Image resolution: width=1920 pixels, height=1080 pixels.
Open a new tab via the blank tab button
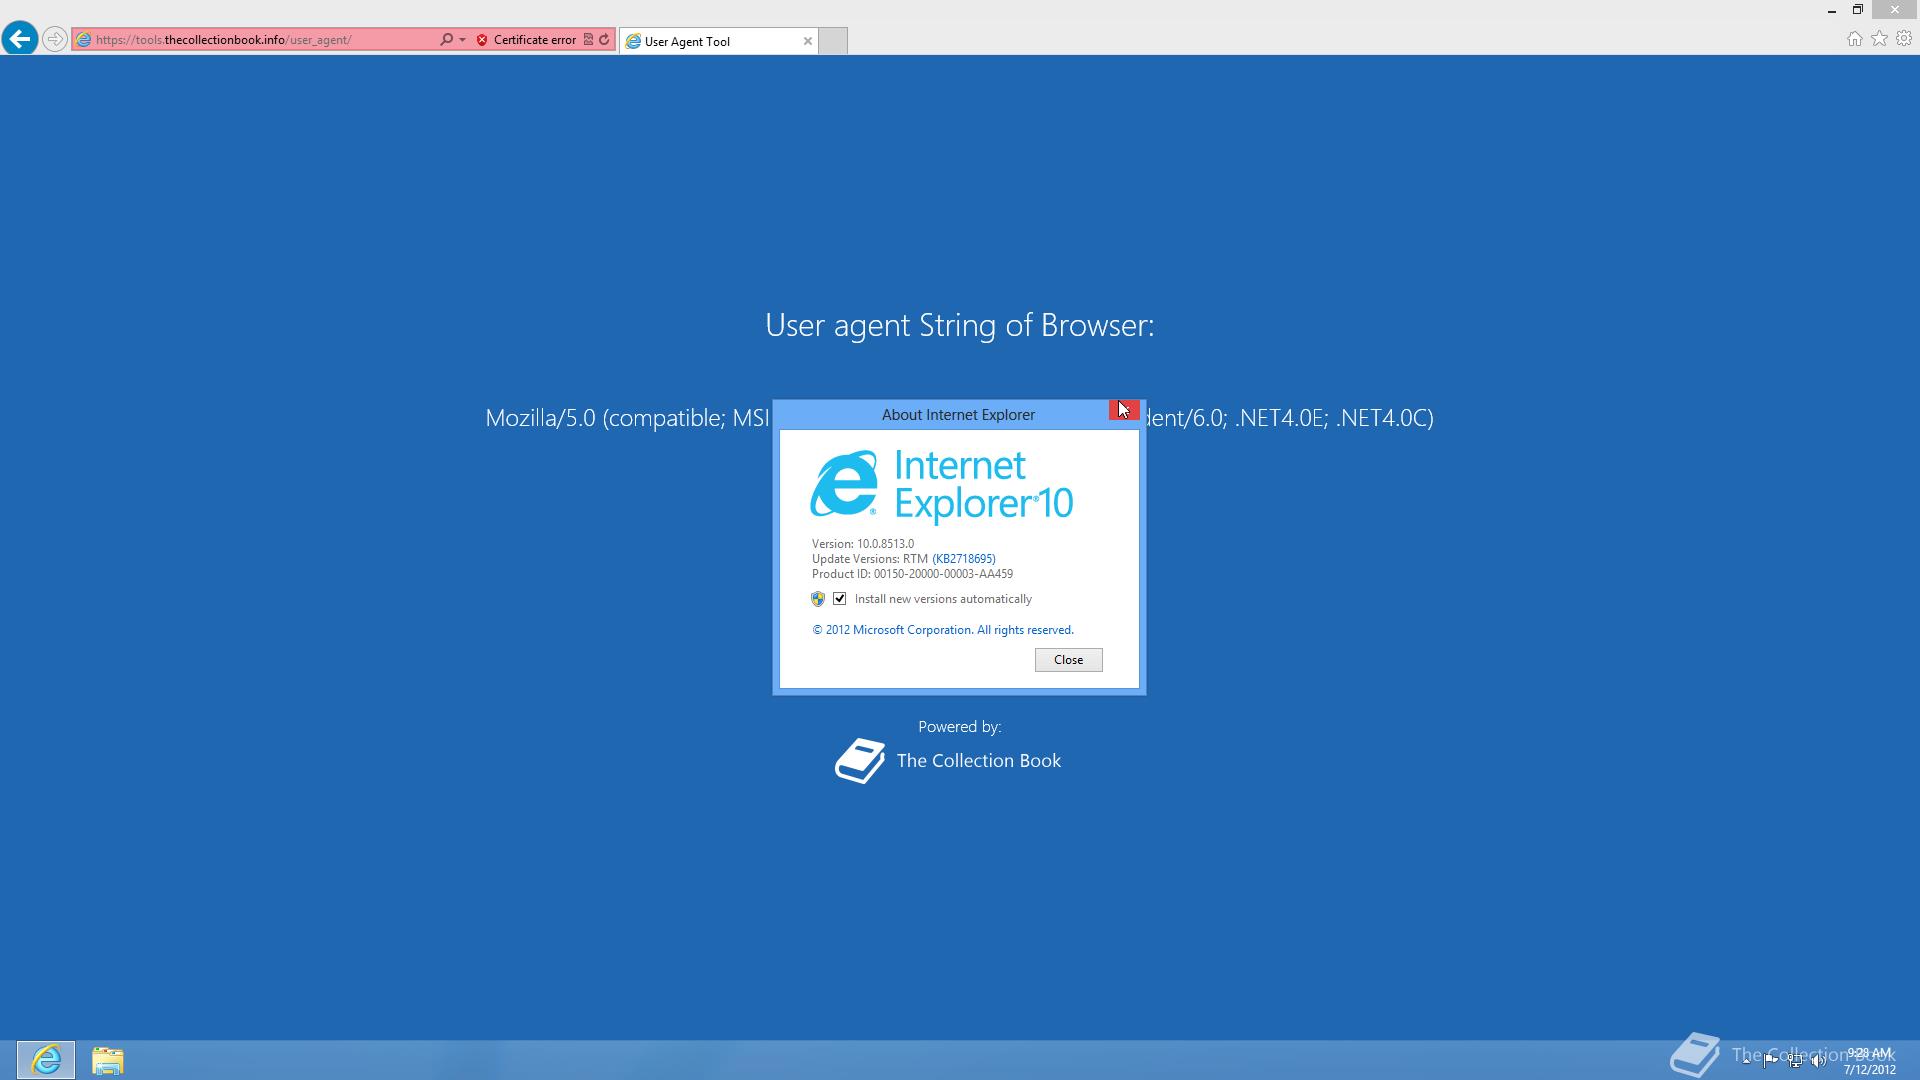click(833, 41)
